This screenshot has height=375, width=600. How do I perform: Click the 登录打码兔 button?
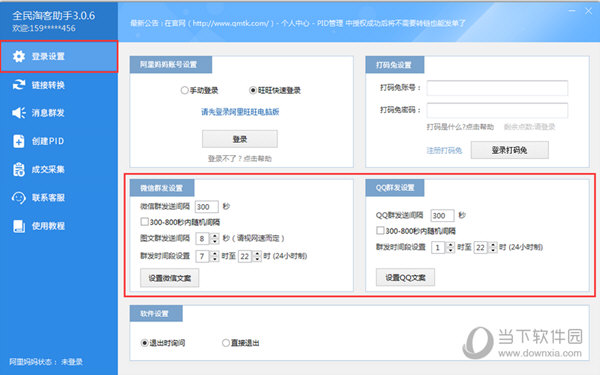pyautogui.click(x=509, y=150)
